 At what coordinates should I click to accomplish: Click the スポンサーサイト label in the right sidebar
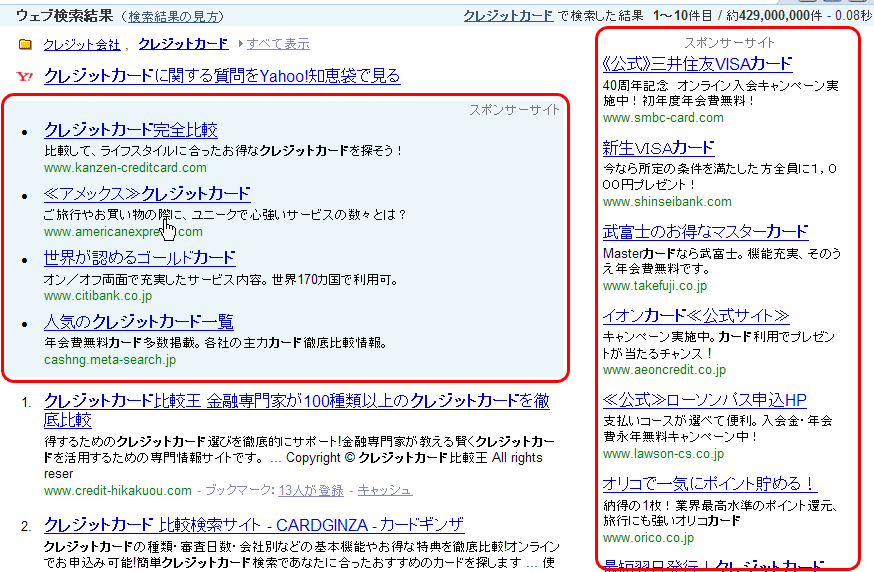[x=729, y=43]
